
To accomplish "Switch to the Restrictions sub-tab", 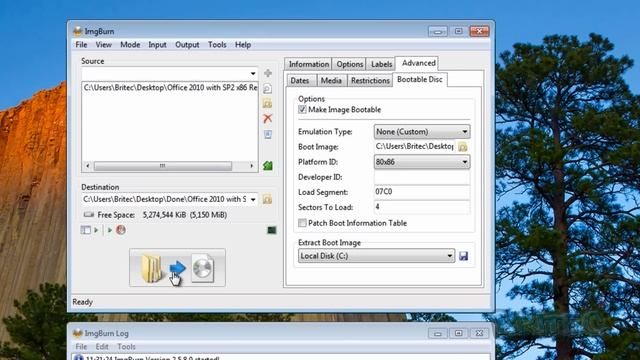I will click(370, 80).
